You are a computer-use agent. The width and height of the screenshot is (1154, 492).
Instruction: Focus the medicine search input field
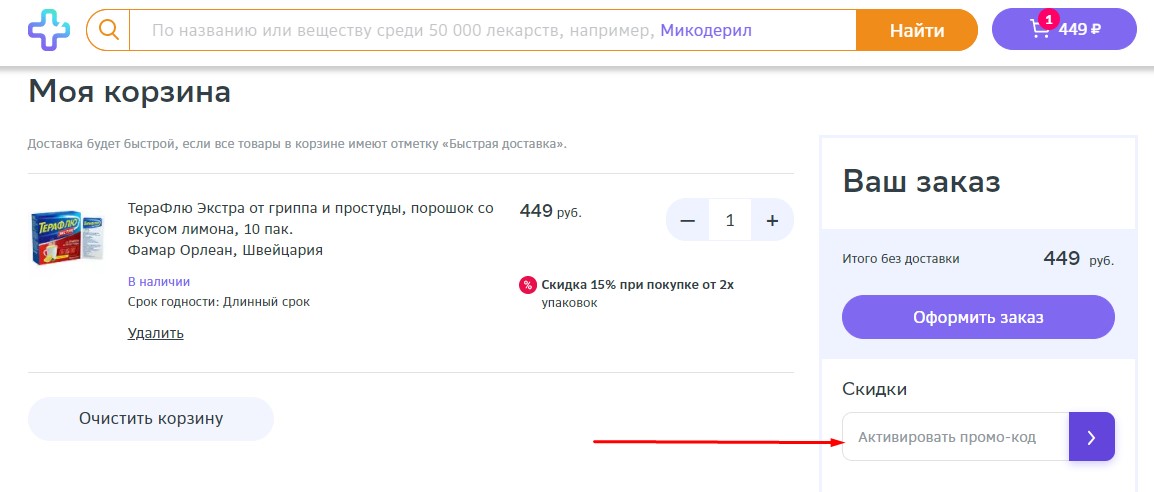click(492, 30)
